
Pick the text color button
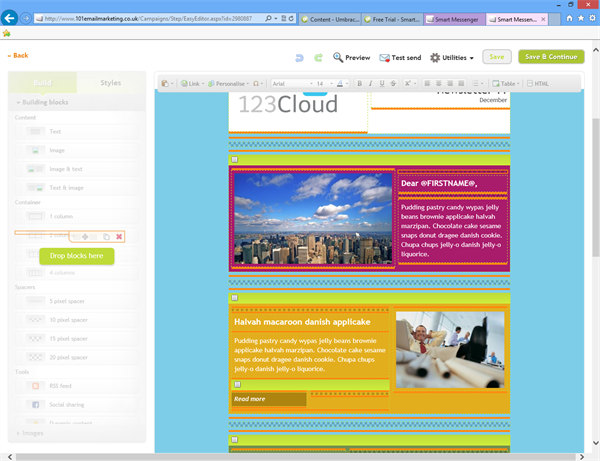[x=342, y=83]
